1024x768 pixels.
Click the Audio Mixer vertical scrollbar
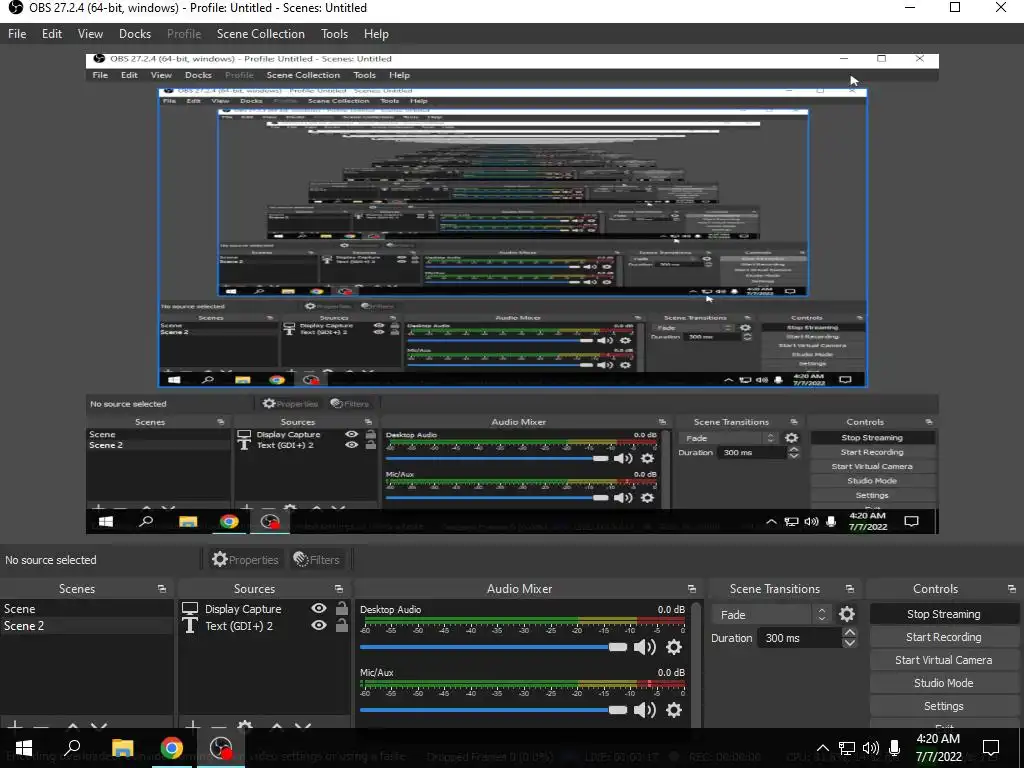click(x=696, y=664)
